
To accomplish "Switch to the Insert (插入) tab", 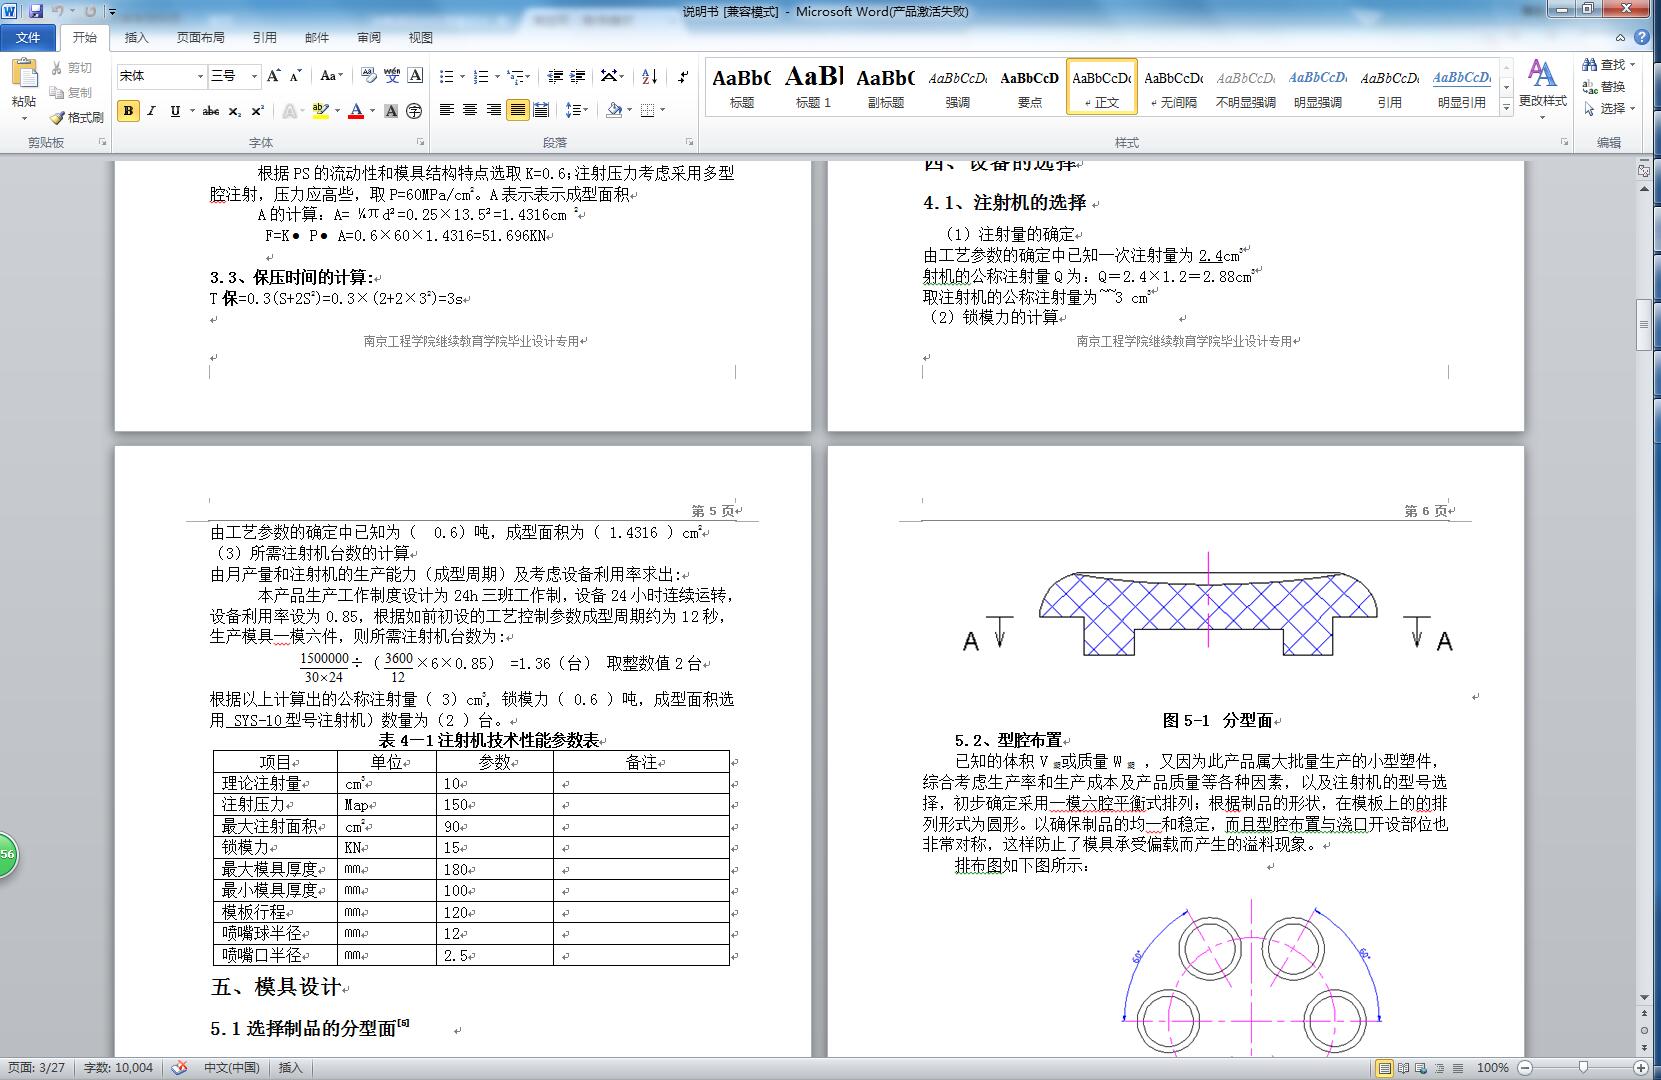I will (136, 37).
